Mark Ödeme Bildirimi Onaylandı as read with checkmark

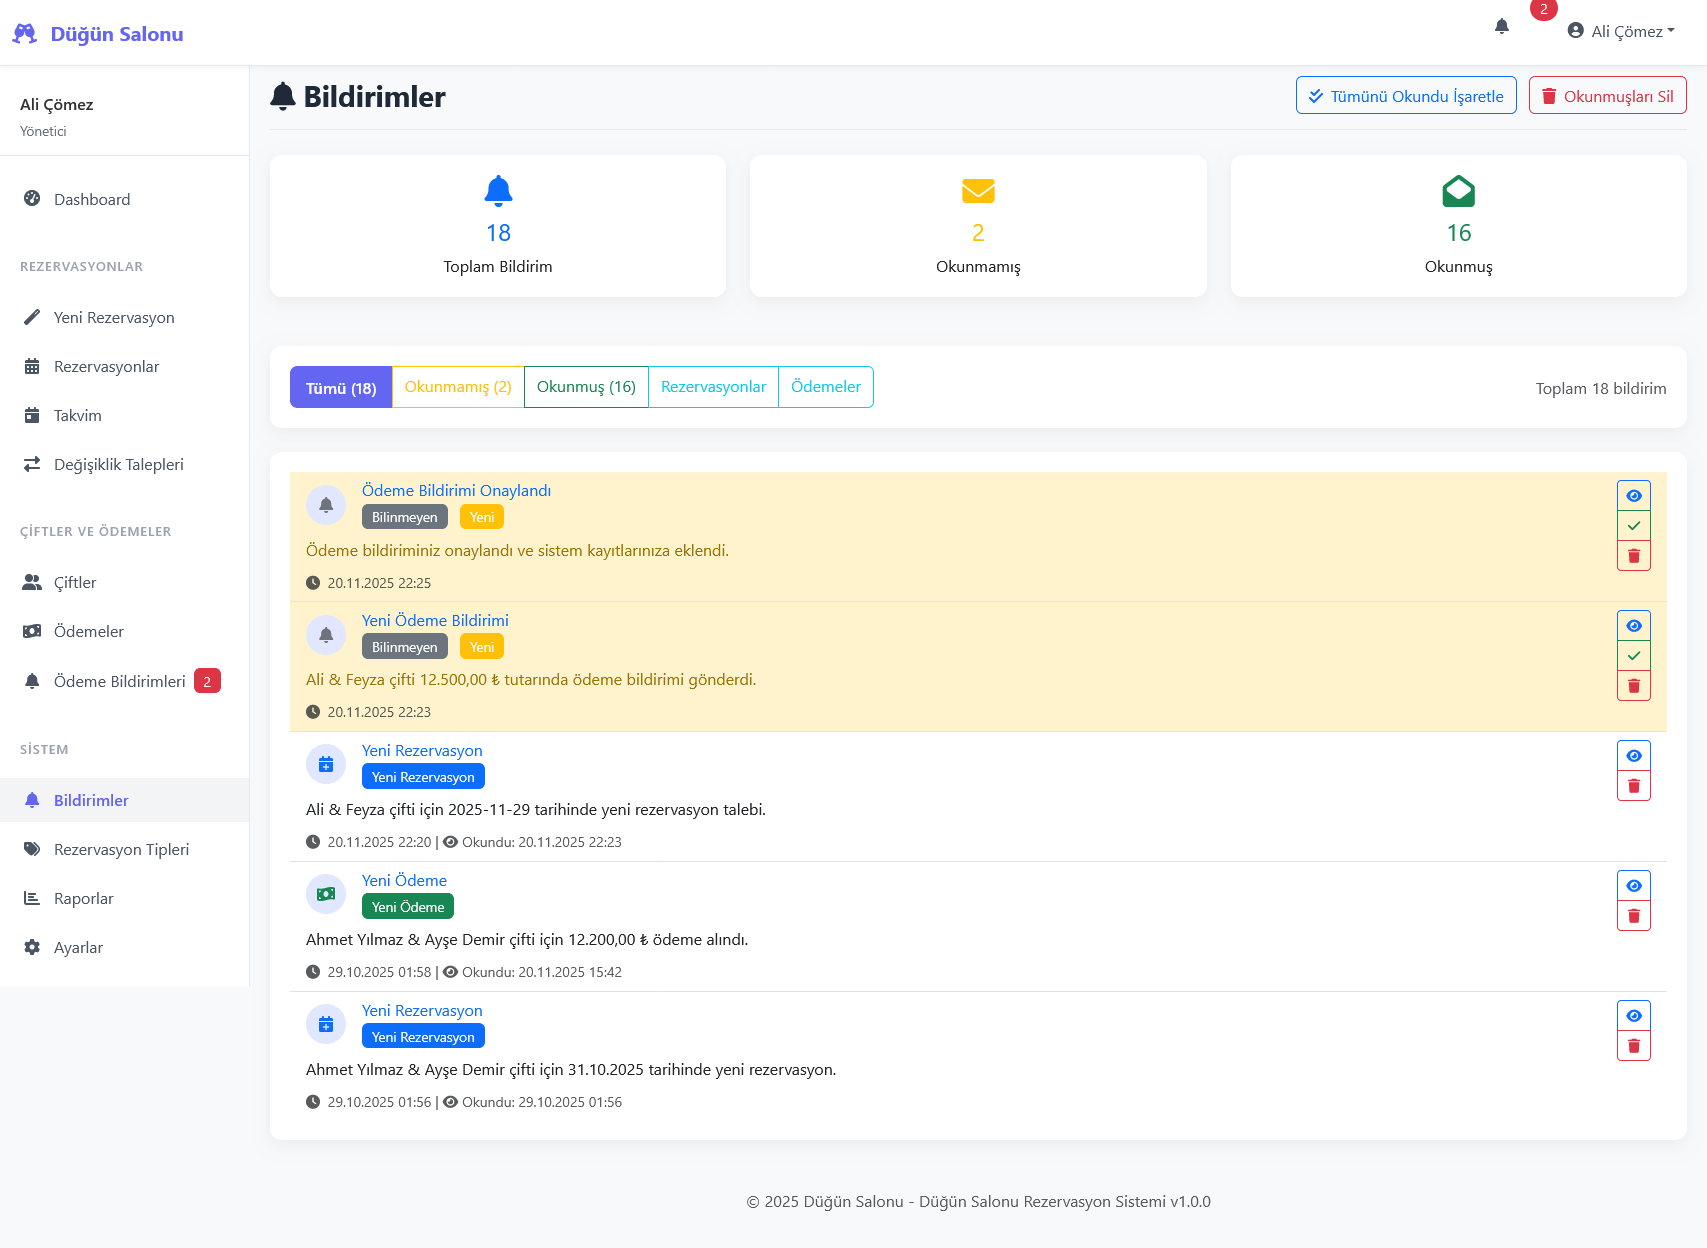1633,526
